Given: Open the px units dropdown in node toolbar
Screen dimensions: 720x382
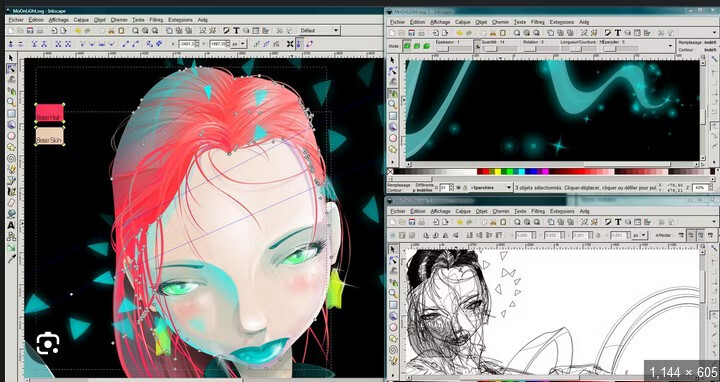Looking at the screenshot, I should tap(238, 44).
